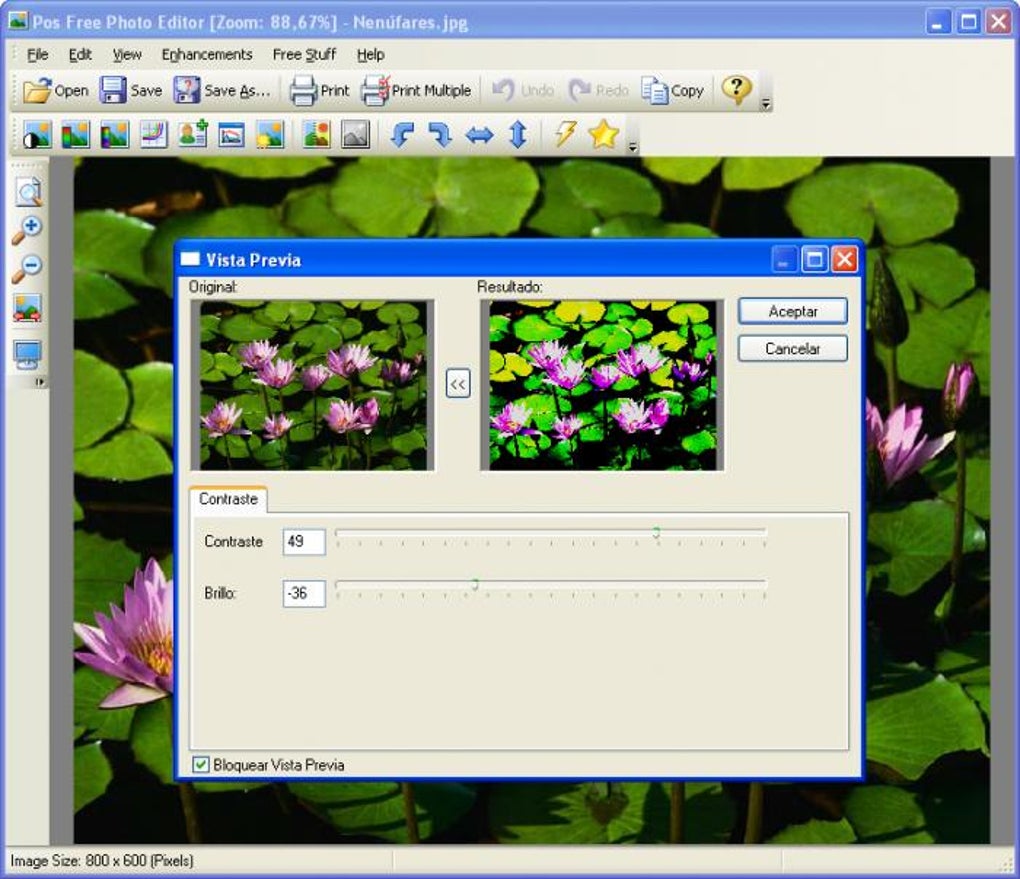Click the Resultado preview thumbnail
This screenshot has height=879, width=1020.
(602, 385)
